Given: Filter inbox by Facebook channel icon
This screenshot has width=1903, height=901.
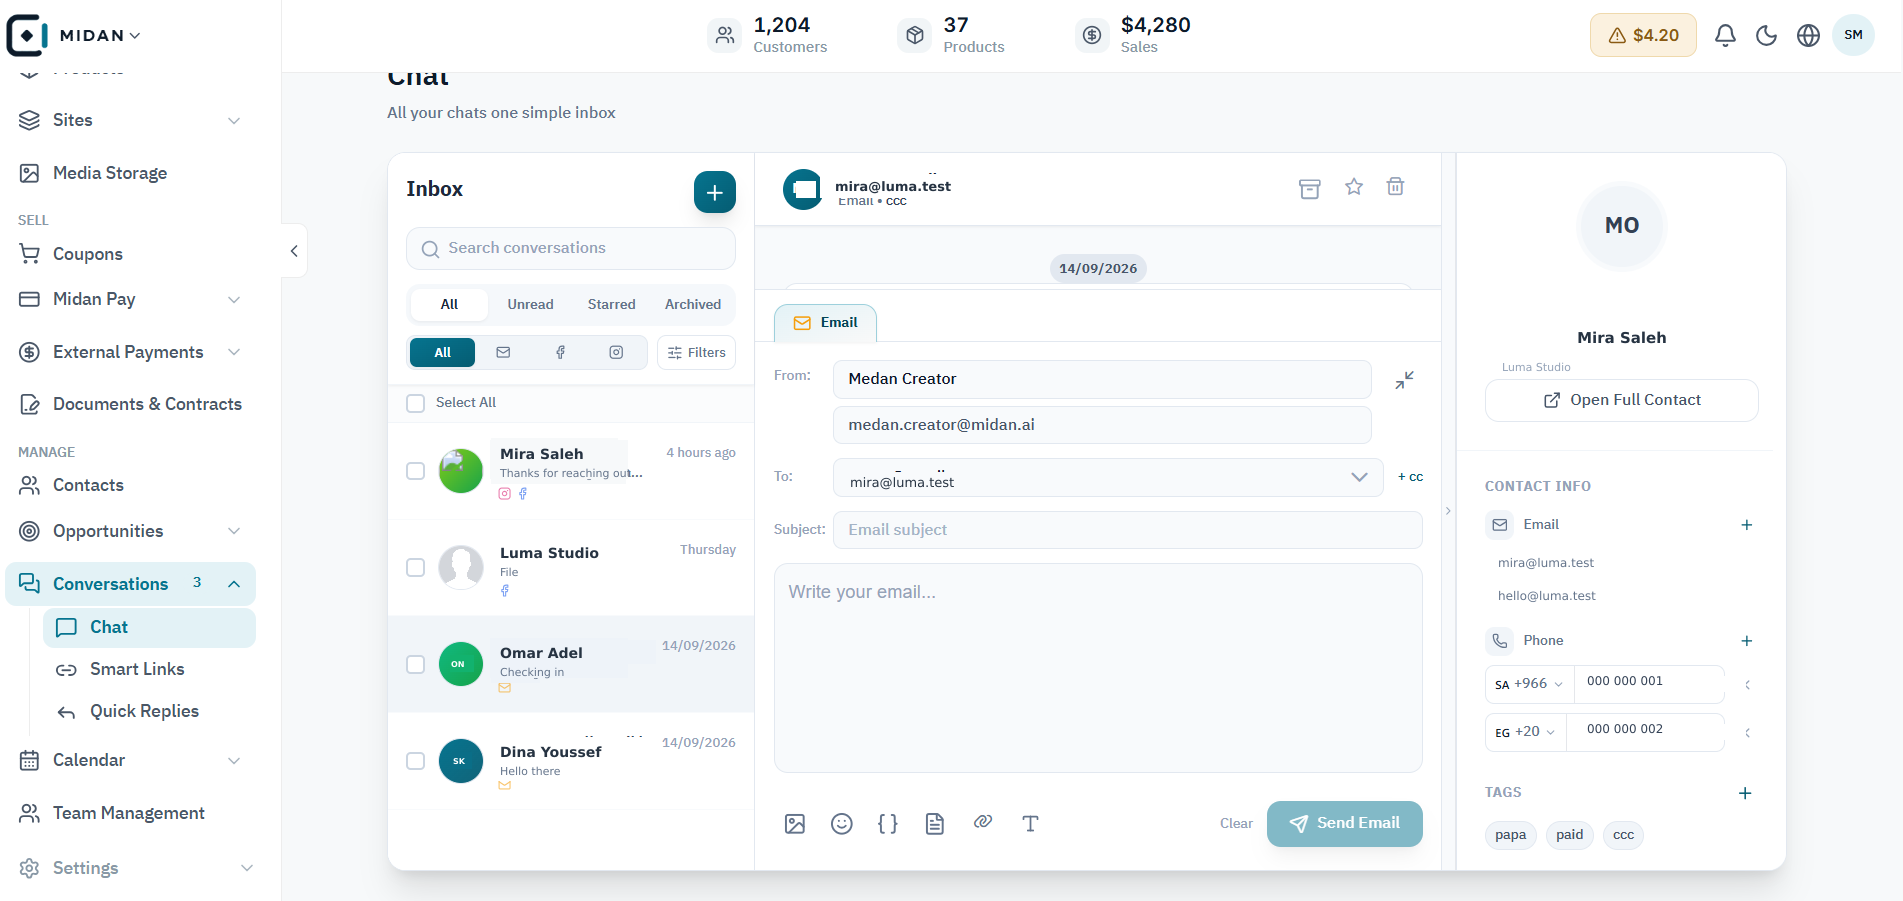Looking at the screenshot, I should (x=560, y=353).
